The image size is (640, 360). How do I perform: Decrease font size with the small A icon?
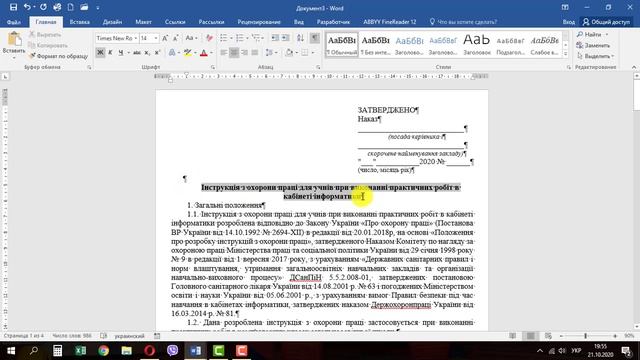tap(176, 38)
